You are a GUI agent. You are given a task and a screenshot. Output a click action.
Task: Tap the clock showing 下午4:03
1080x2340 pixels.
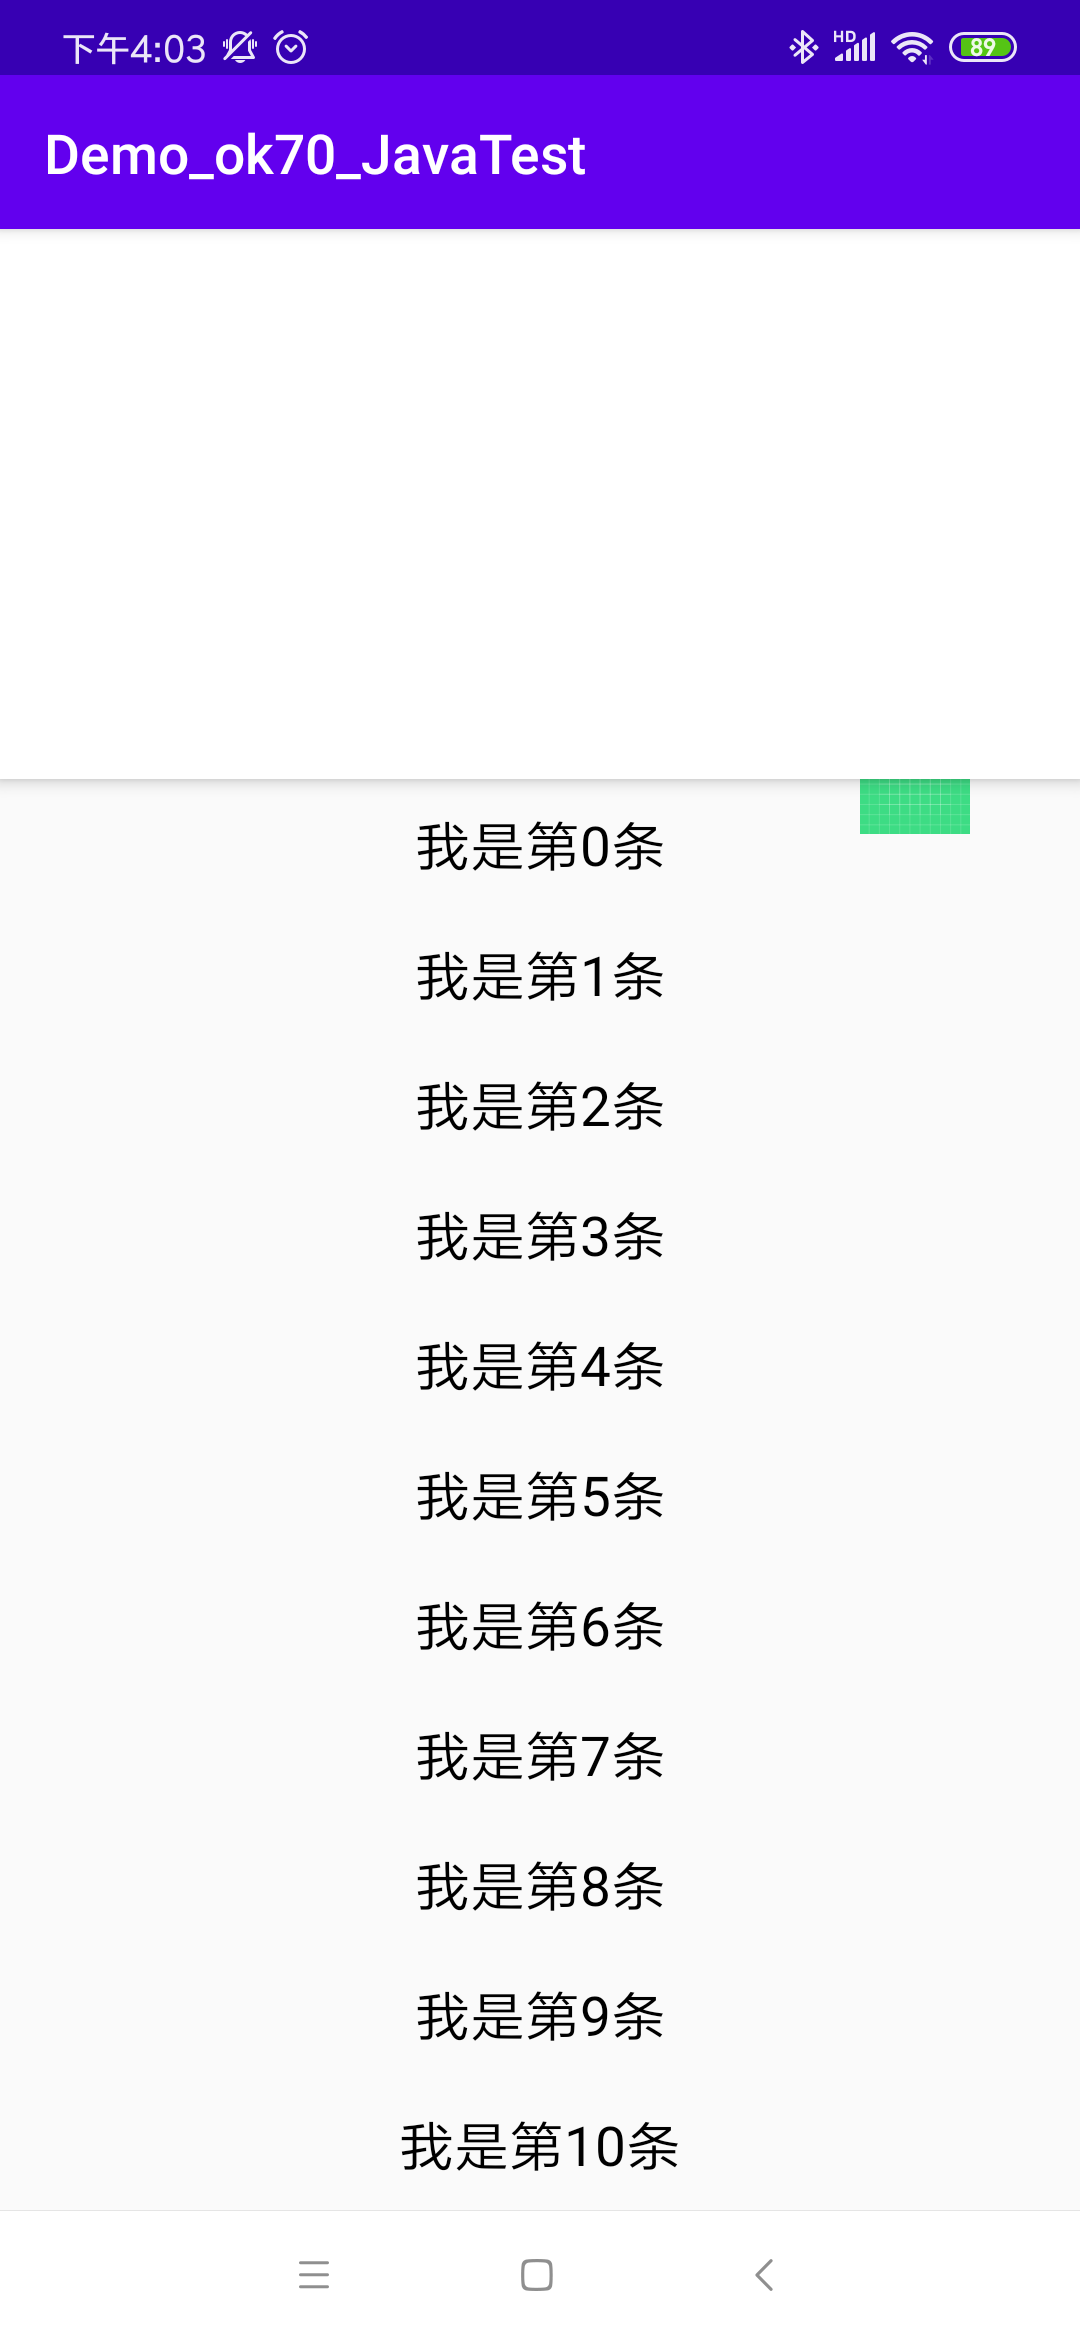[x=135, y=46]
